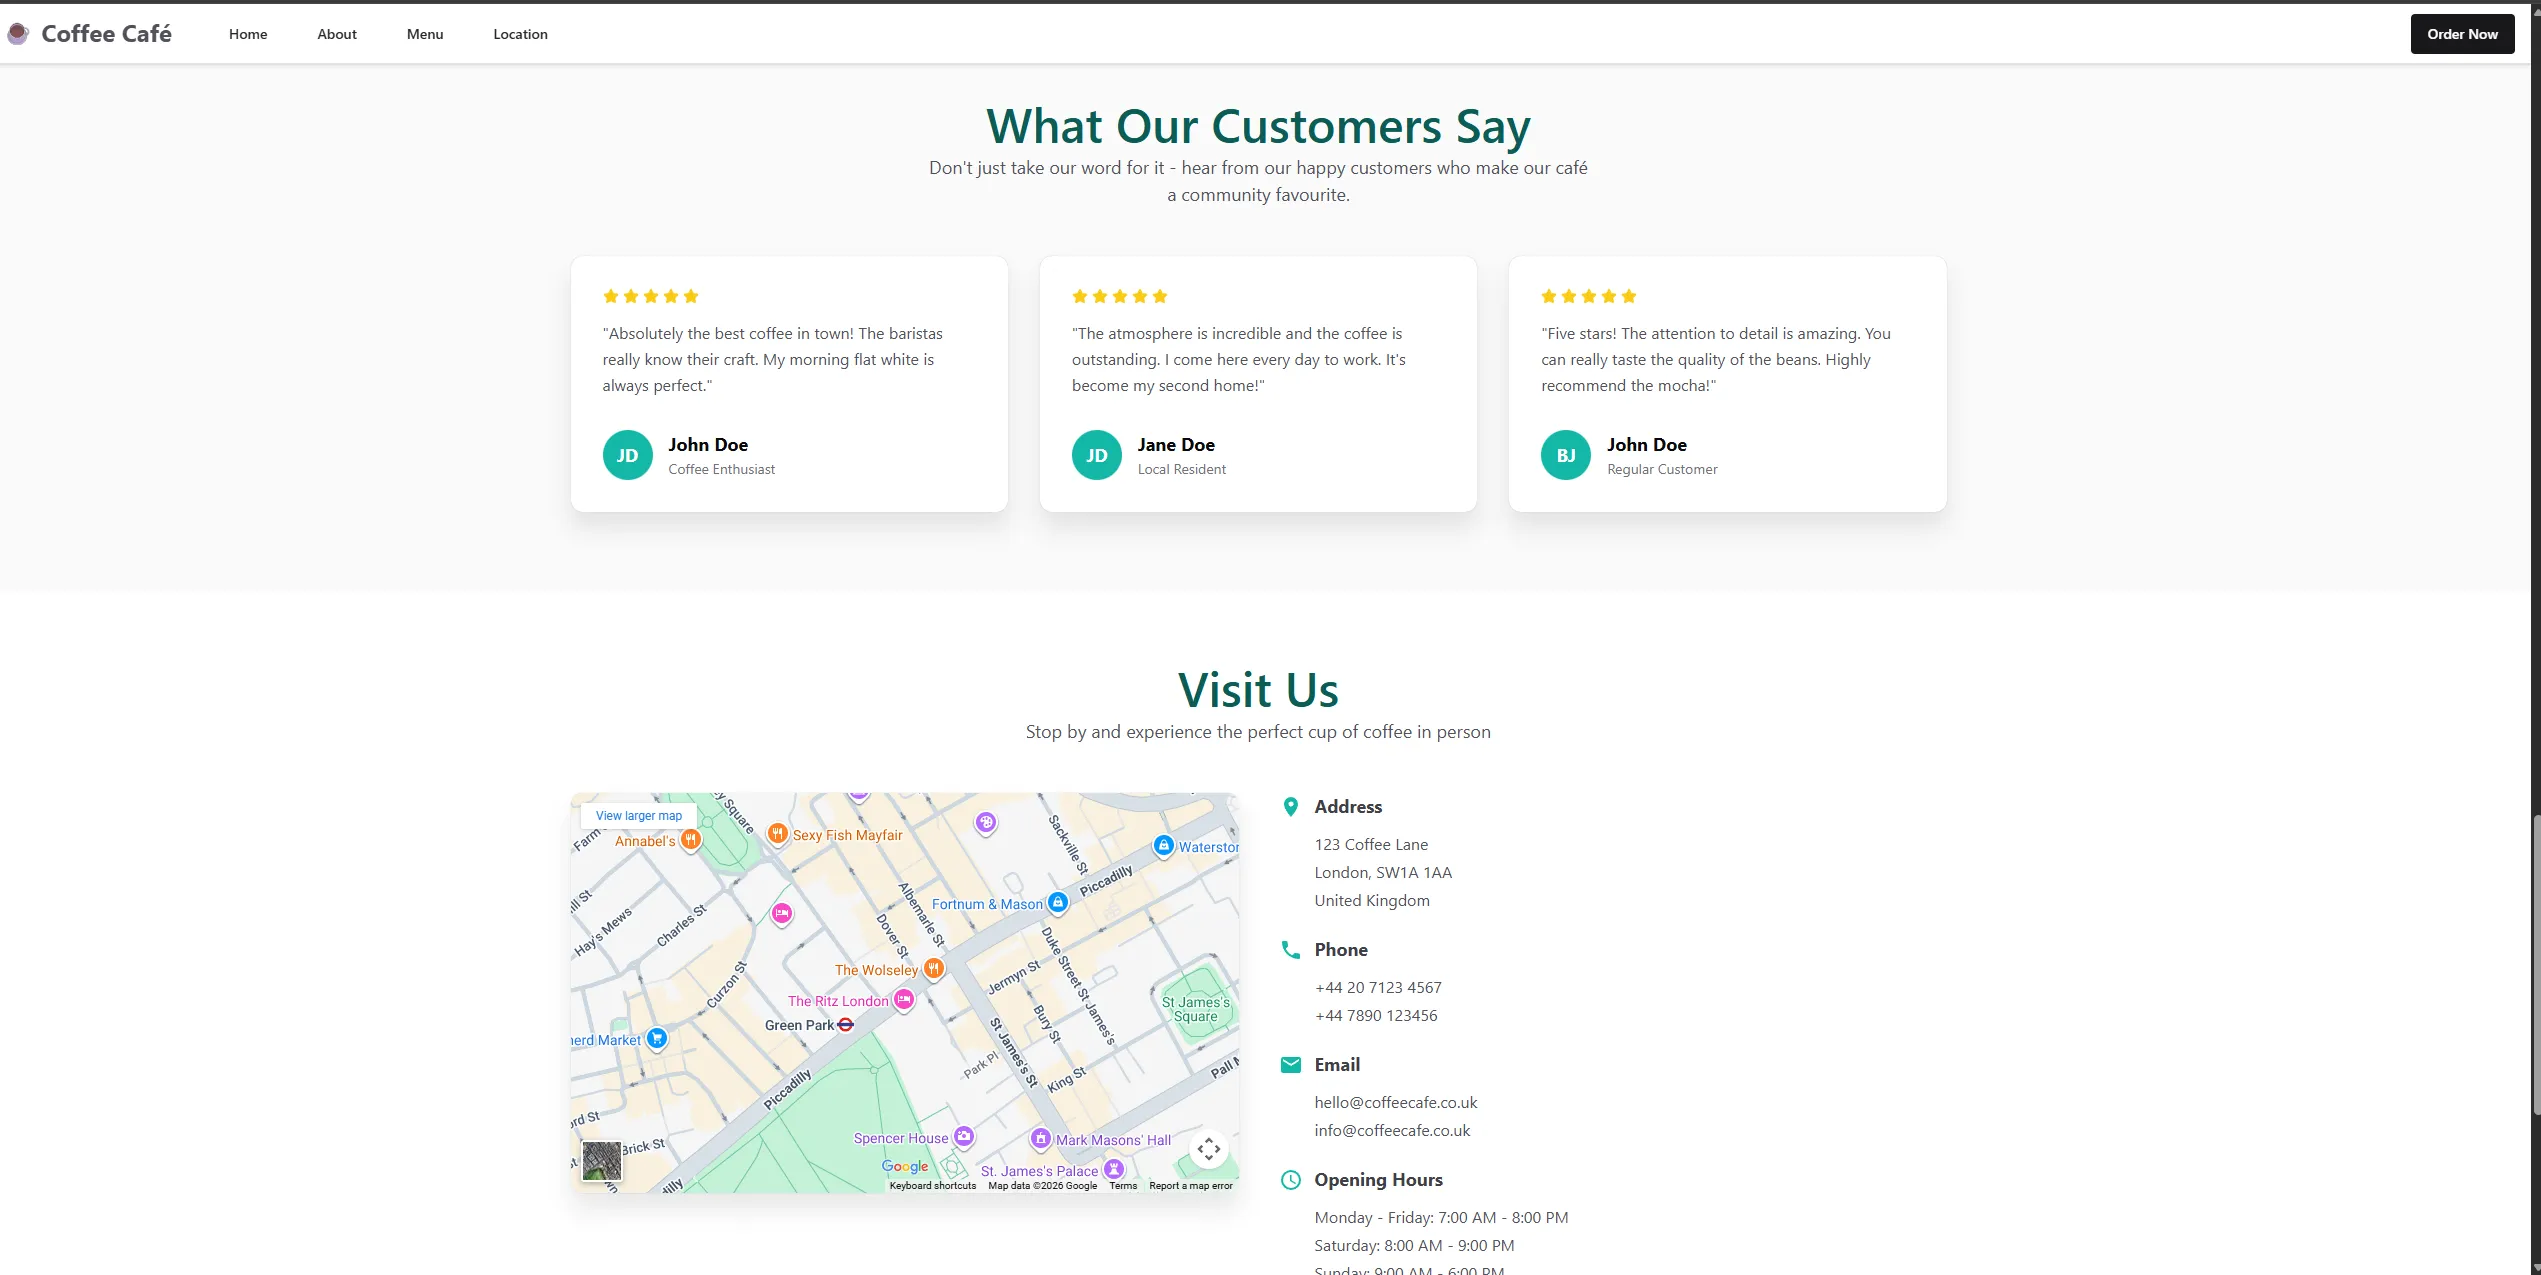Image resolution: width=2541 pixels, height=1275 pixels.
Task: Click the Sexy Fish Mayfair restaurant marker
Action: point(777,833)
